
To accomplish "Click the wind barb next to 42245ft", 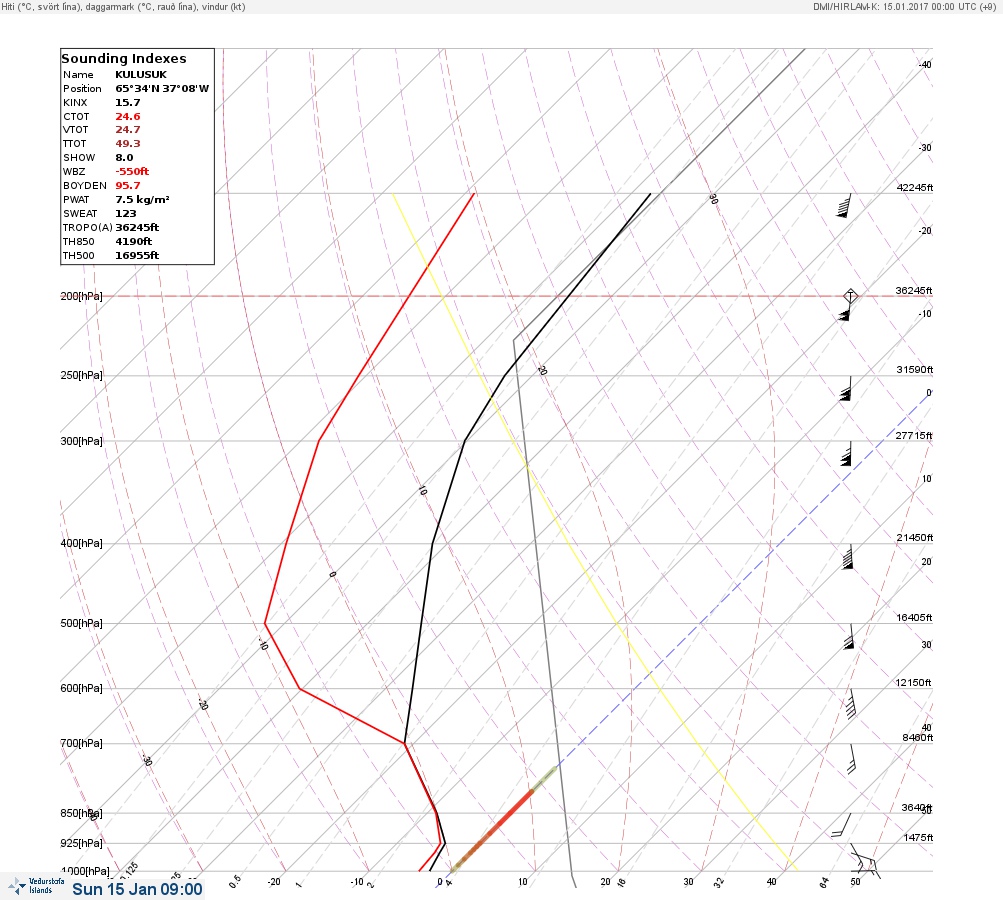I will click(x=844, y=205).
